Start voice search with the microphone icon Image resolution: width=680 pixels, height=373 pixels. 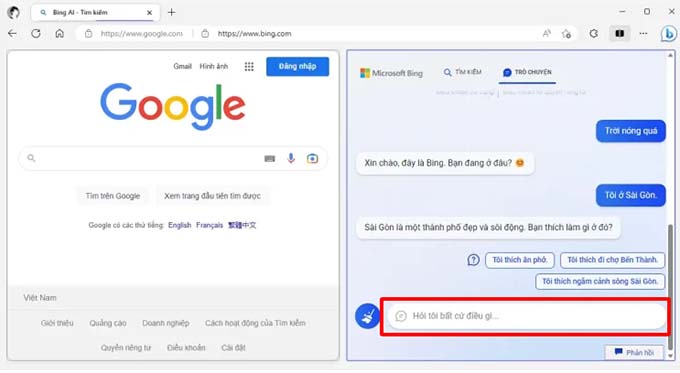tap(291, 158)
